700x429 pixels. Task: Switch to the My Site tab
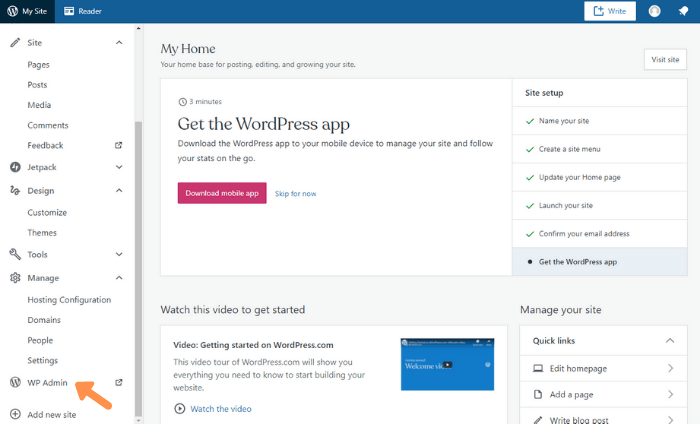click(27, 11)
